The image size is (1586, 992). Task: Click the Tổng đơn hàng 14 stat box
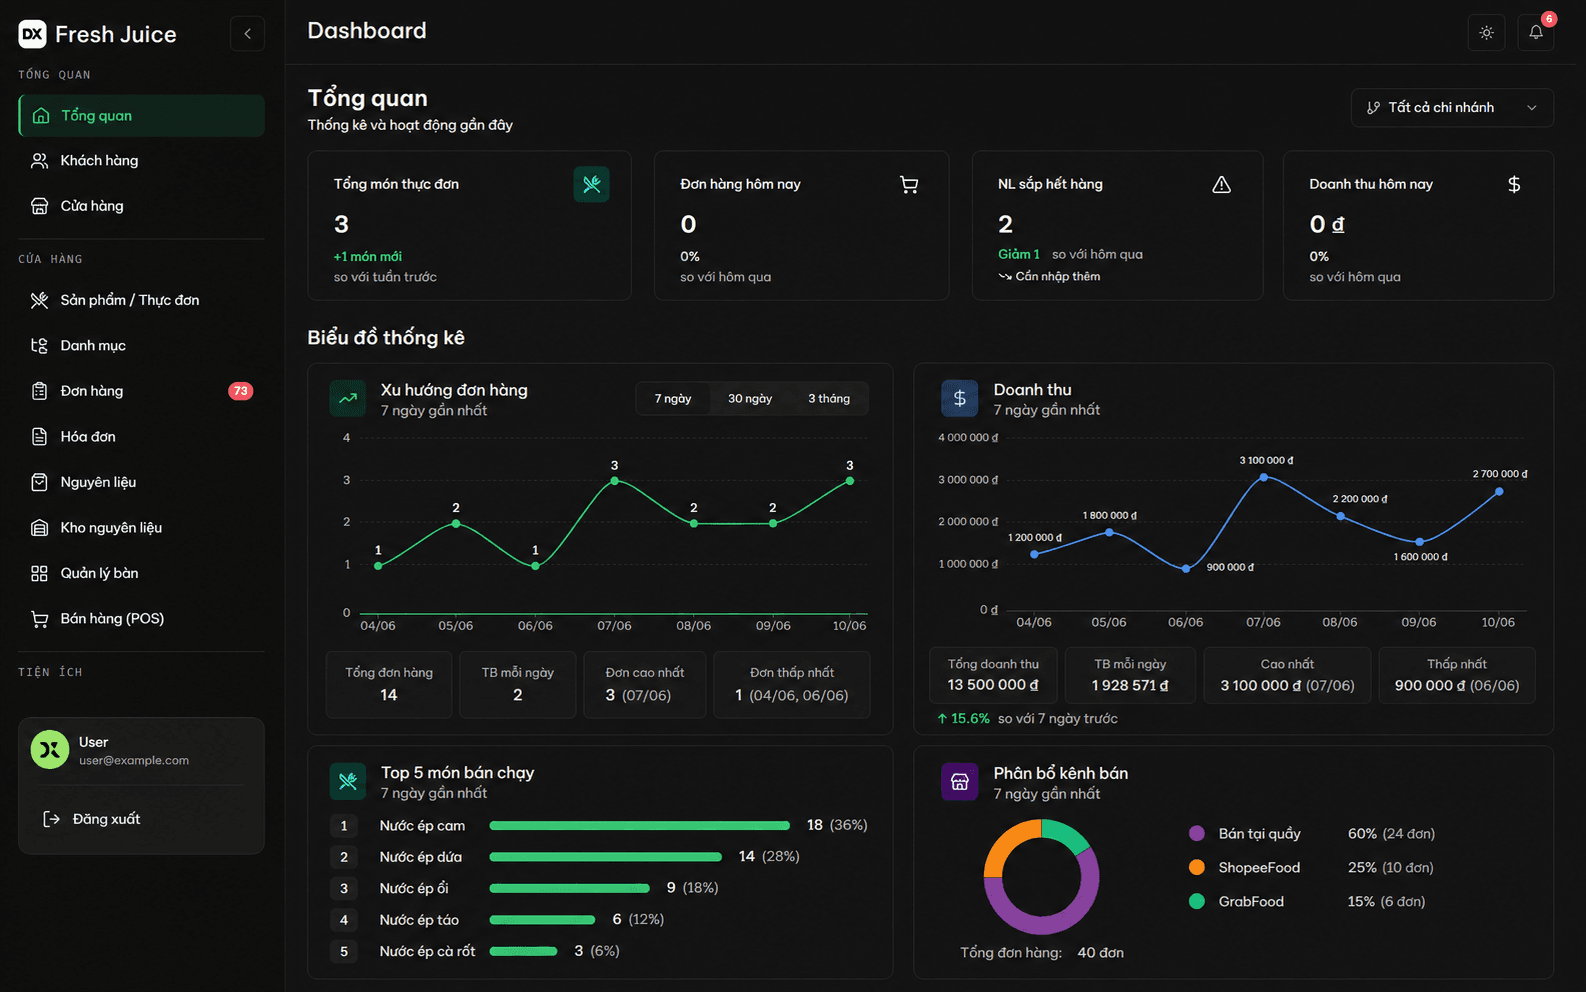tap(389, 685)
